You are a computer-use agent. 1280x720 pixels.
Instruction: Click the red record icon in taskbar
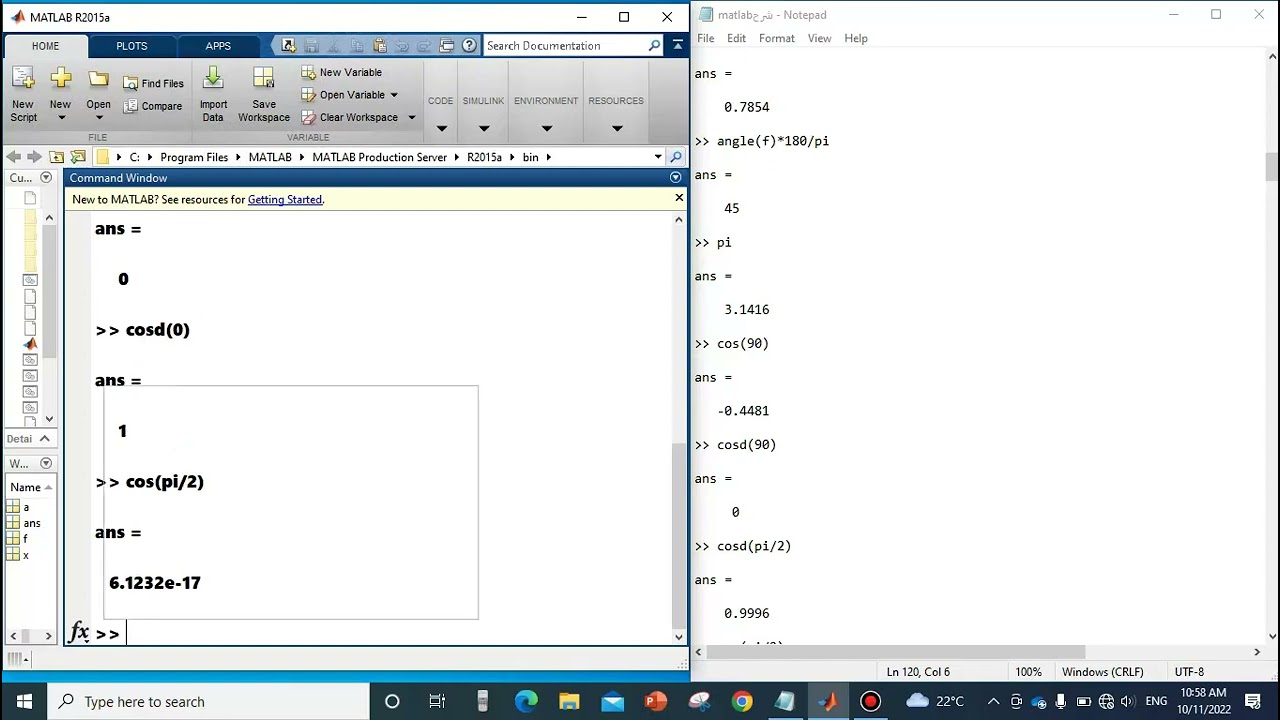click(x=870, y=701)
